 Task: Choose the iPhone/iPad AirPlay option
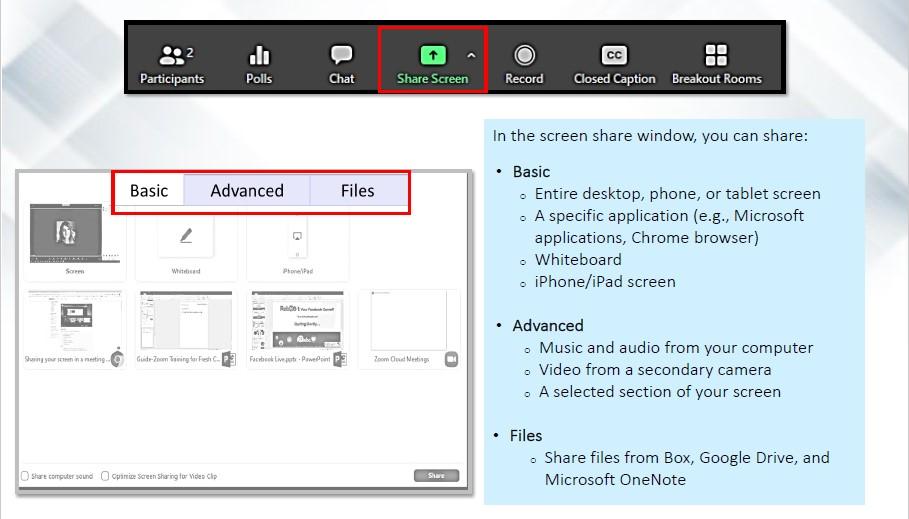(297, 244)
